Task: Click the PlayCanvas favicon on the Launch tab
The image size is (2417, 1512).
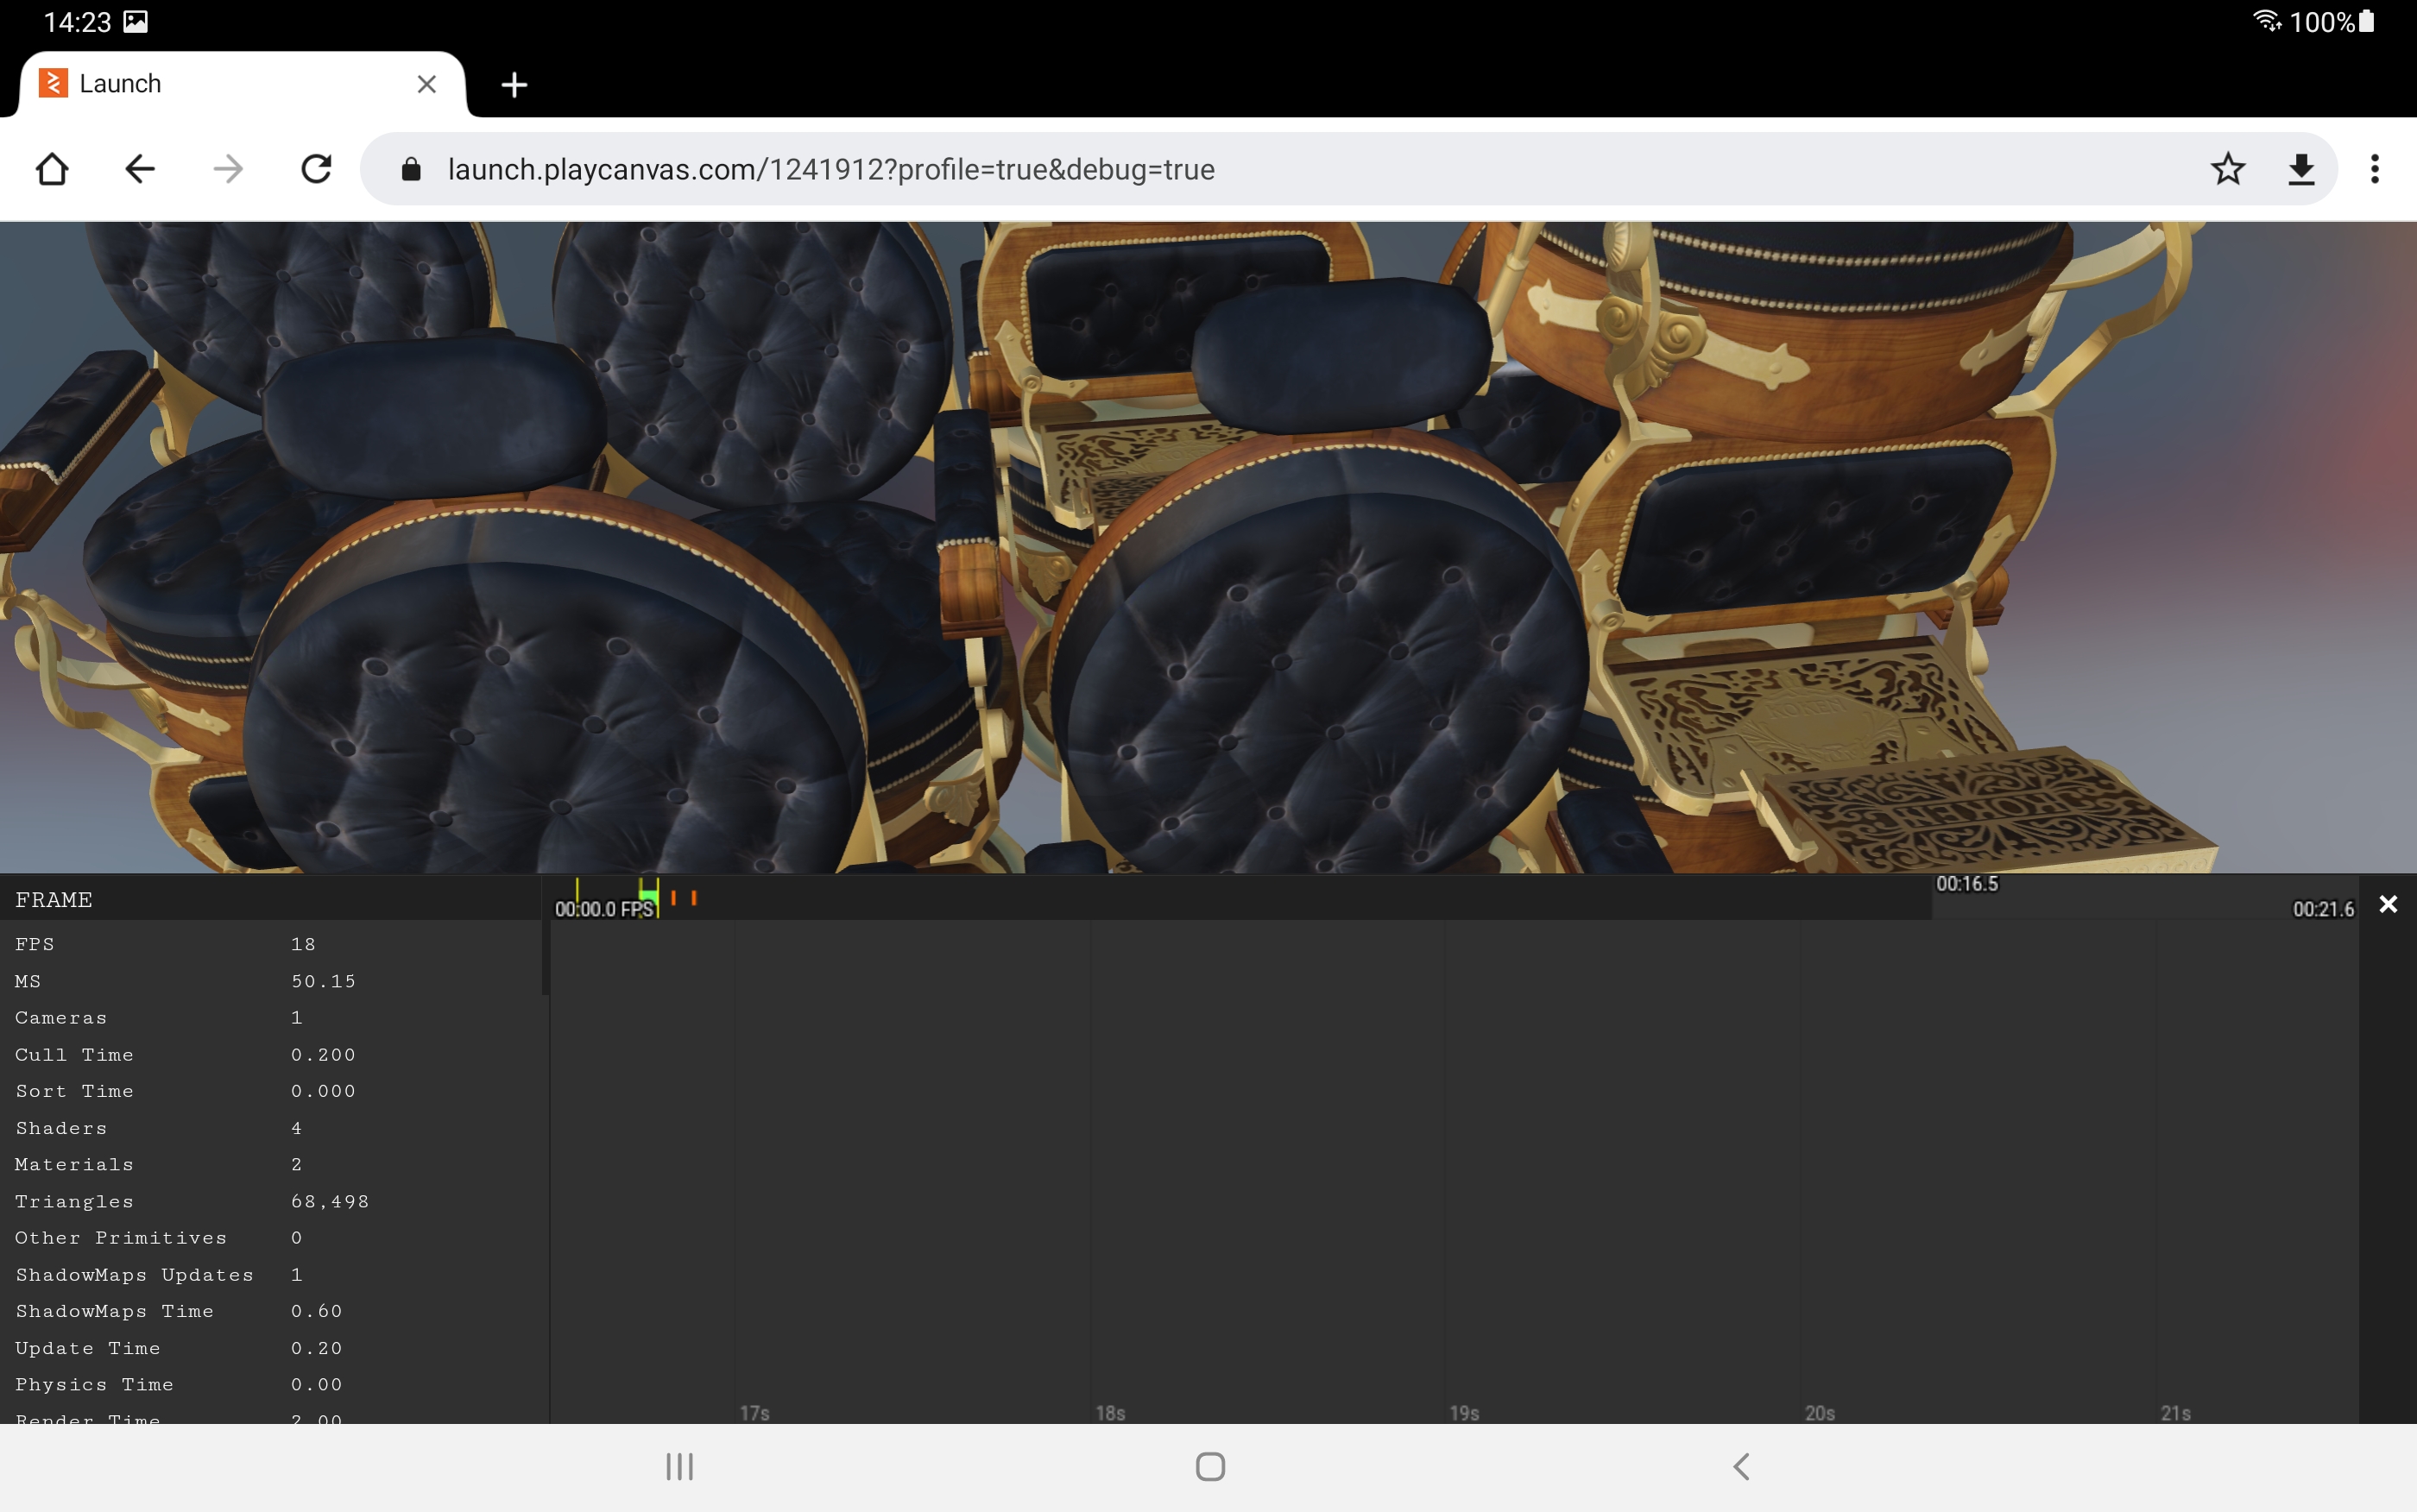Action: coord(53,84)
